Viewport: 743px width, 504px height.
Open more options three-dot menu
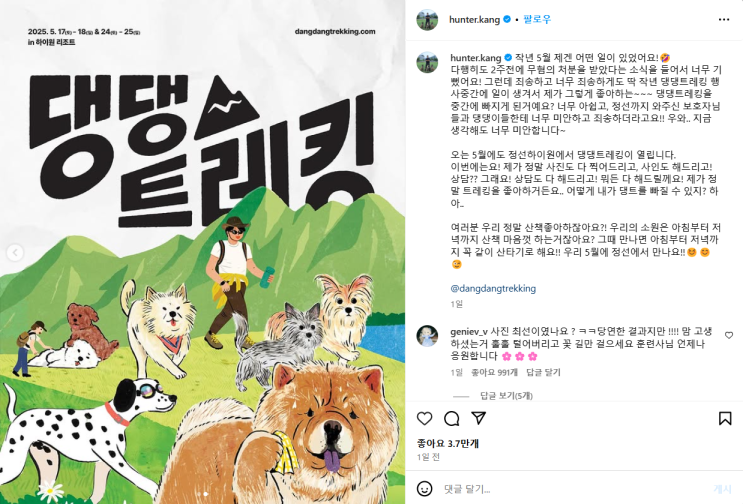(724, 19)
